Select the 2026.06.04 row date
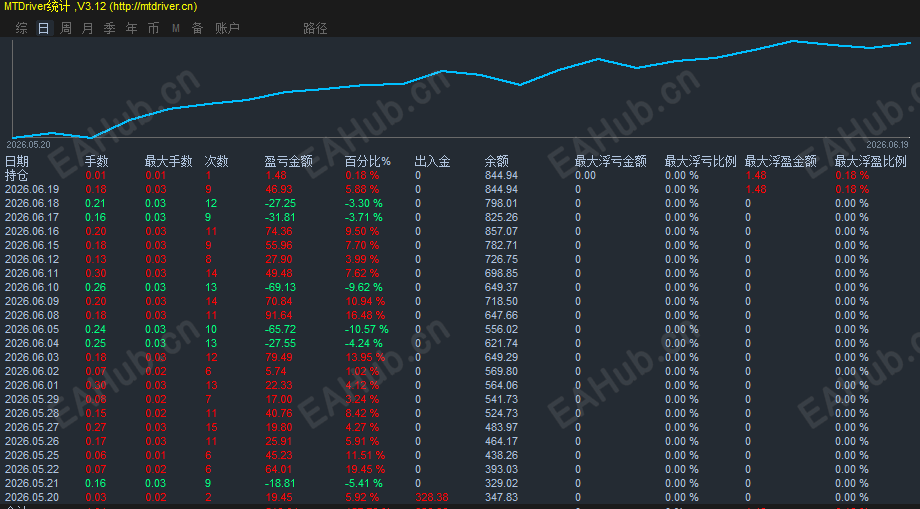Image resolution: width=920 pixels, height=509 pixels. pos(32,343)
